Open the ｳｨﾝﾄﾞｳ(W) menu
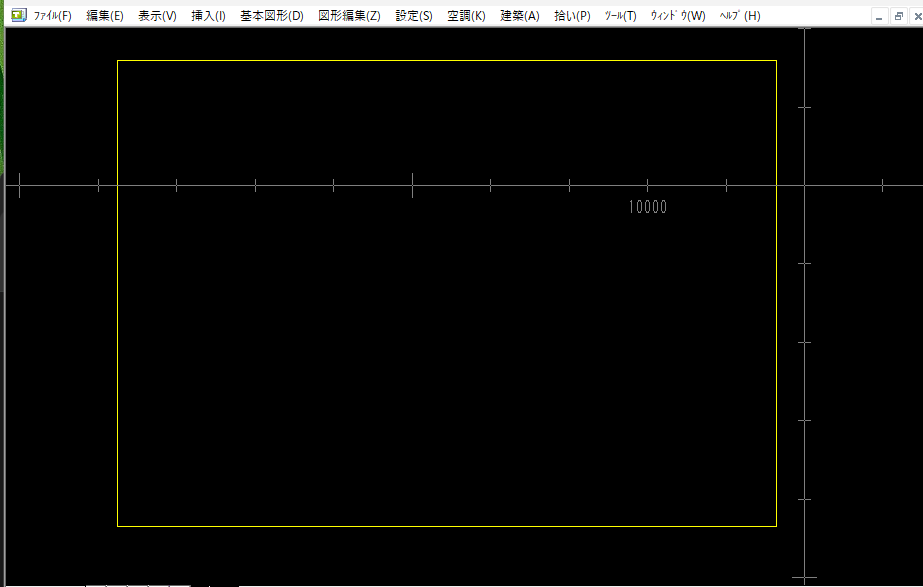923x587 pixels. pos(677,16)
